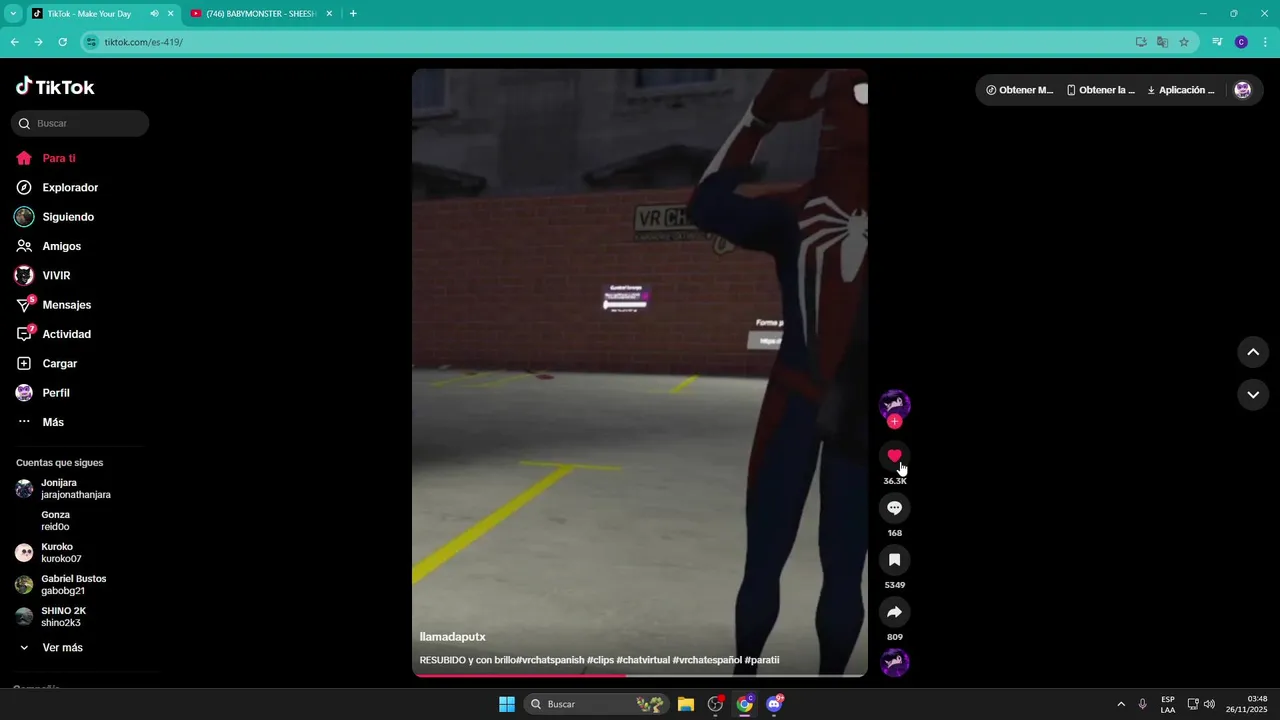Open the volume tray icon

click(1209, 704)
